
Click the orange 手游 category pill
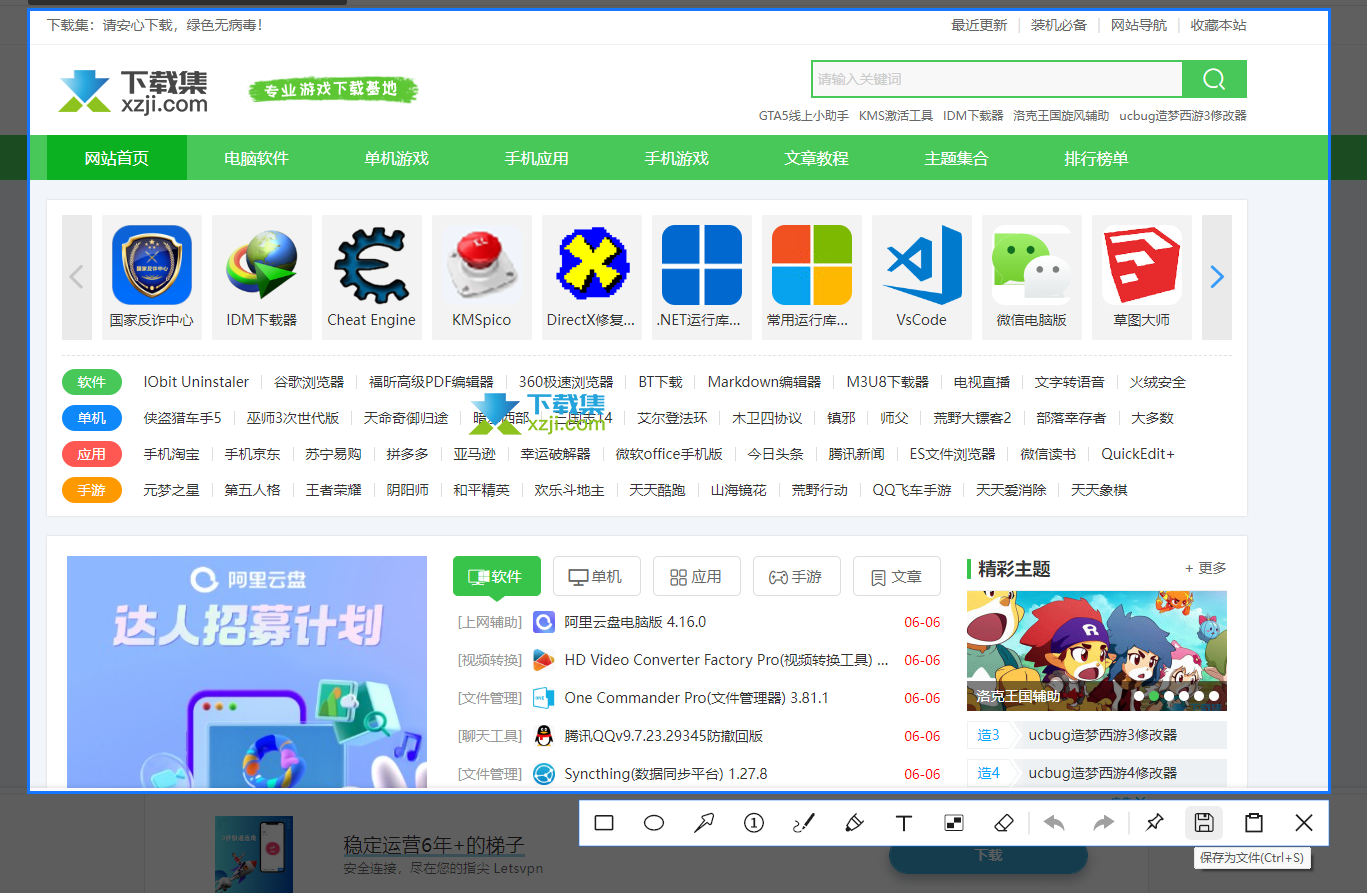point(92,490)
